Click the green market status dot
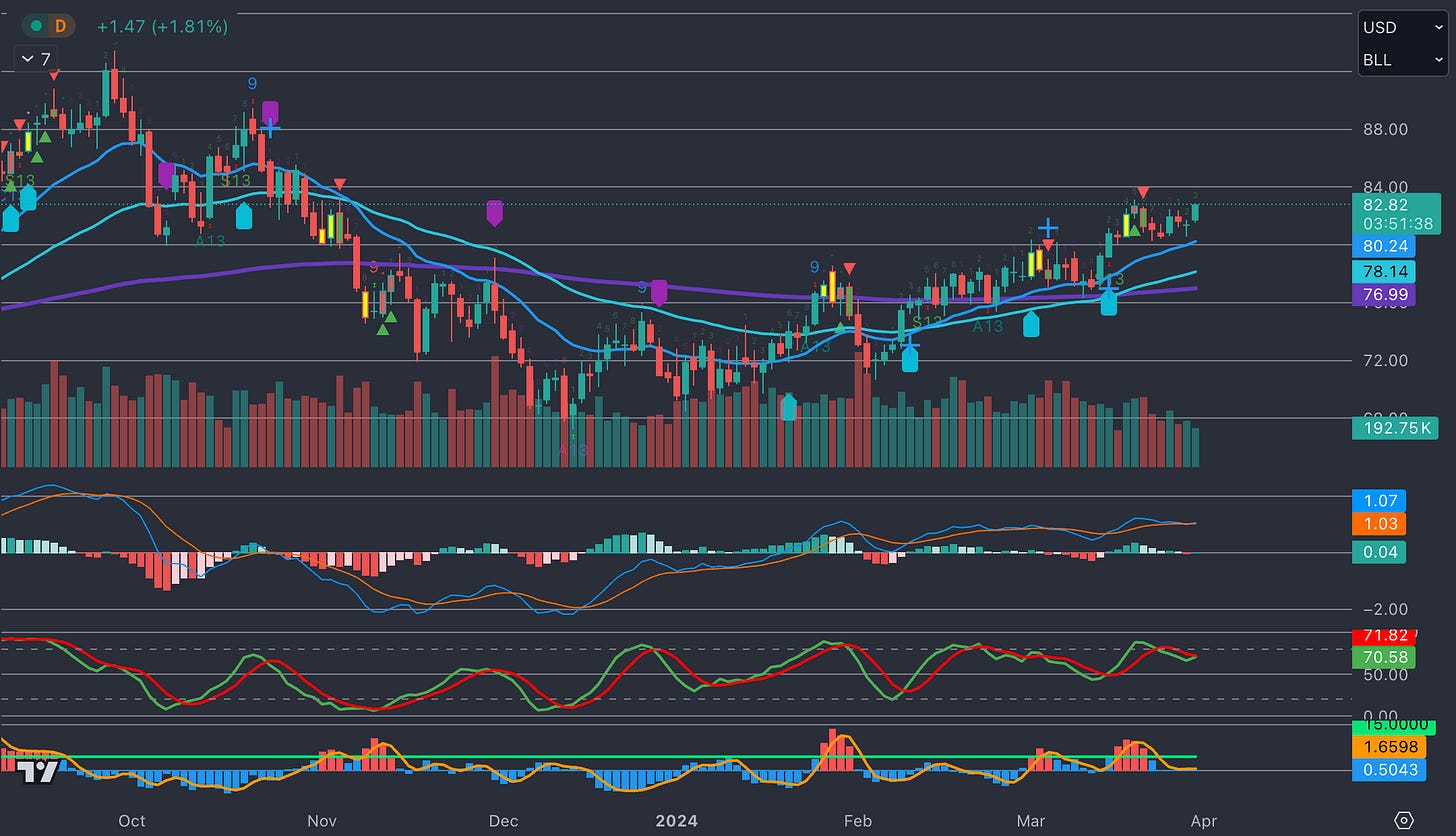1456x836 pixels. [x=37, y=26]
